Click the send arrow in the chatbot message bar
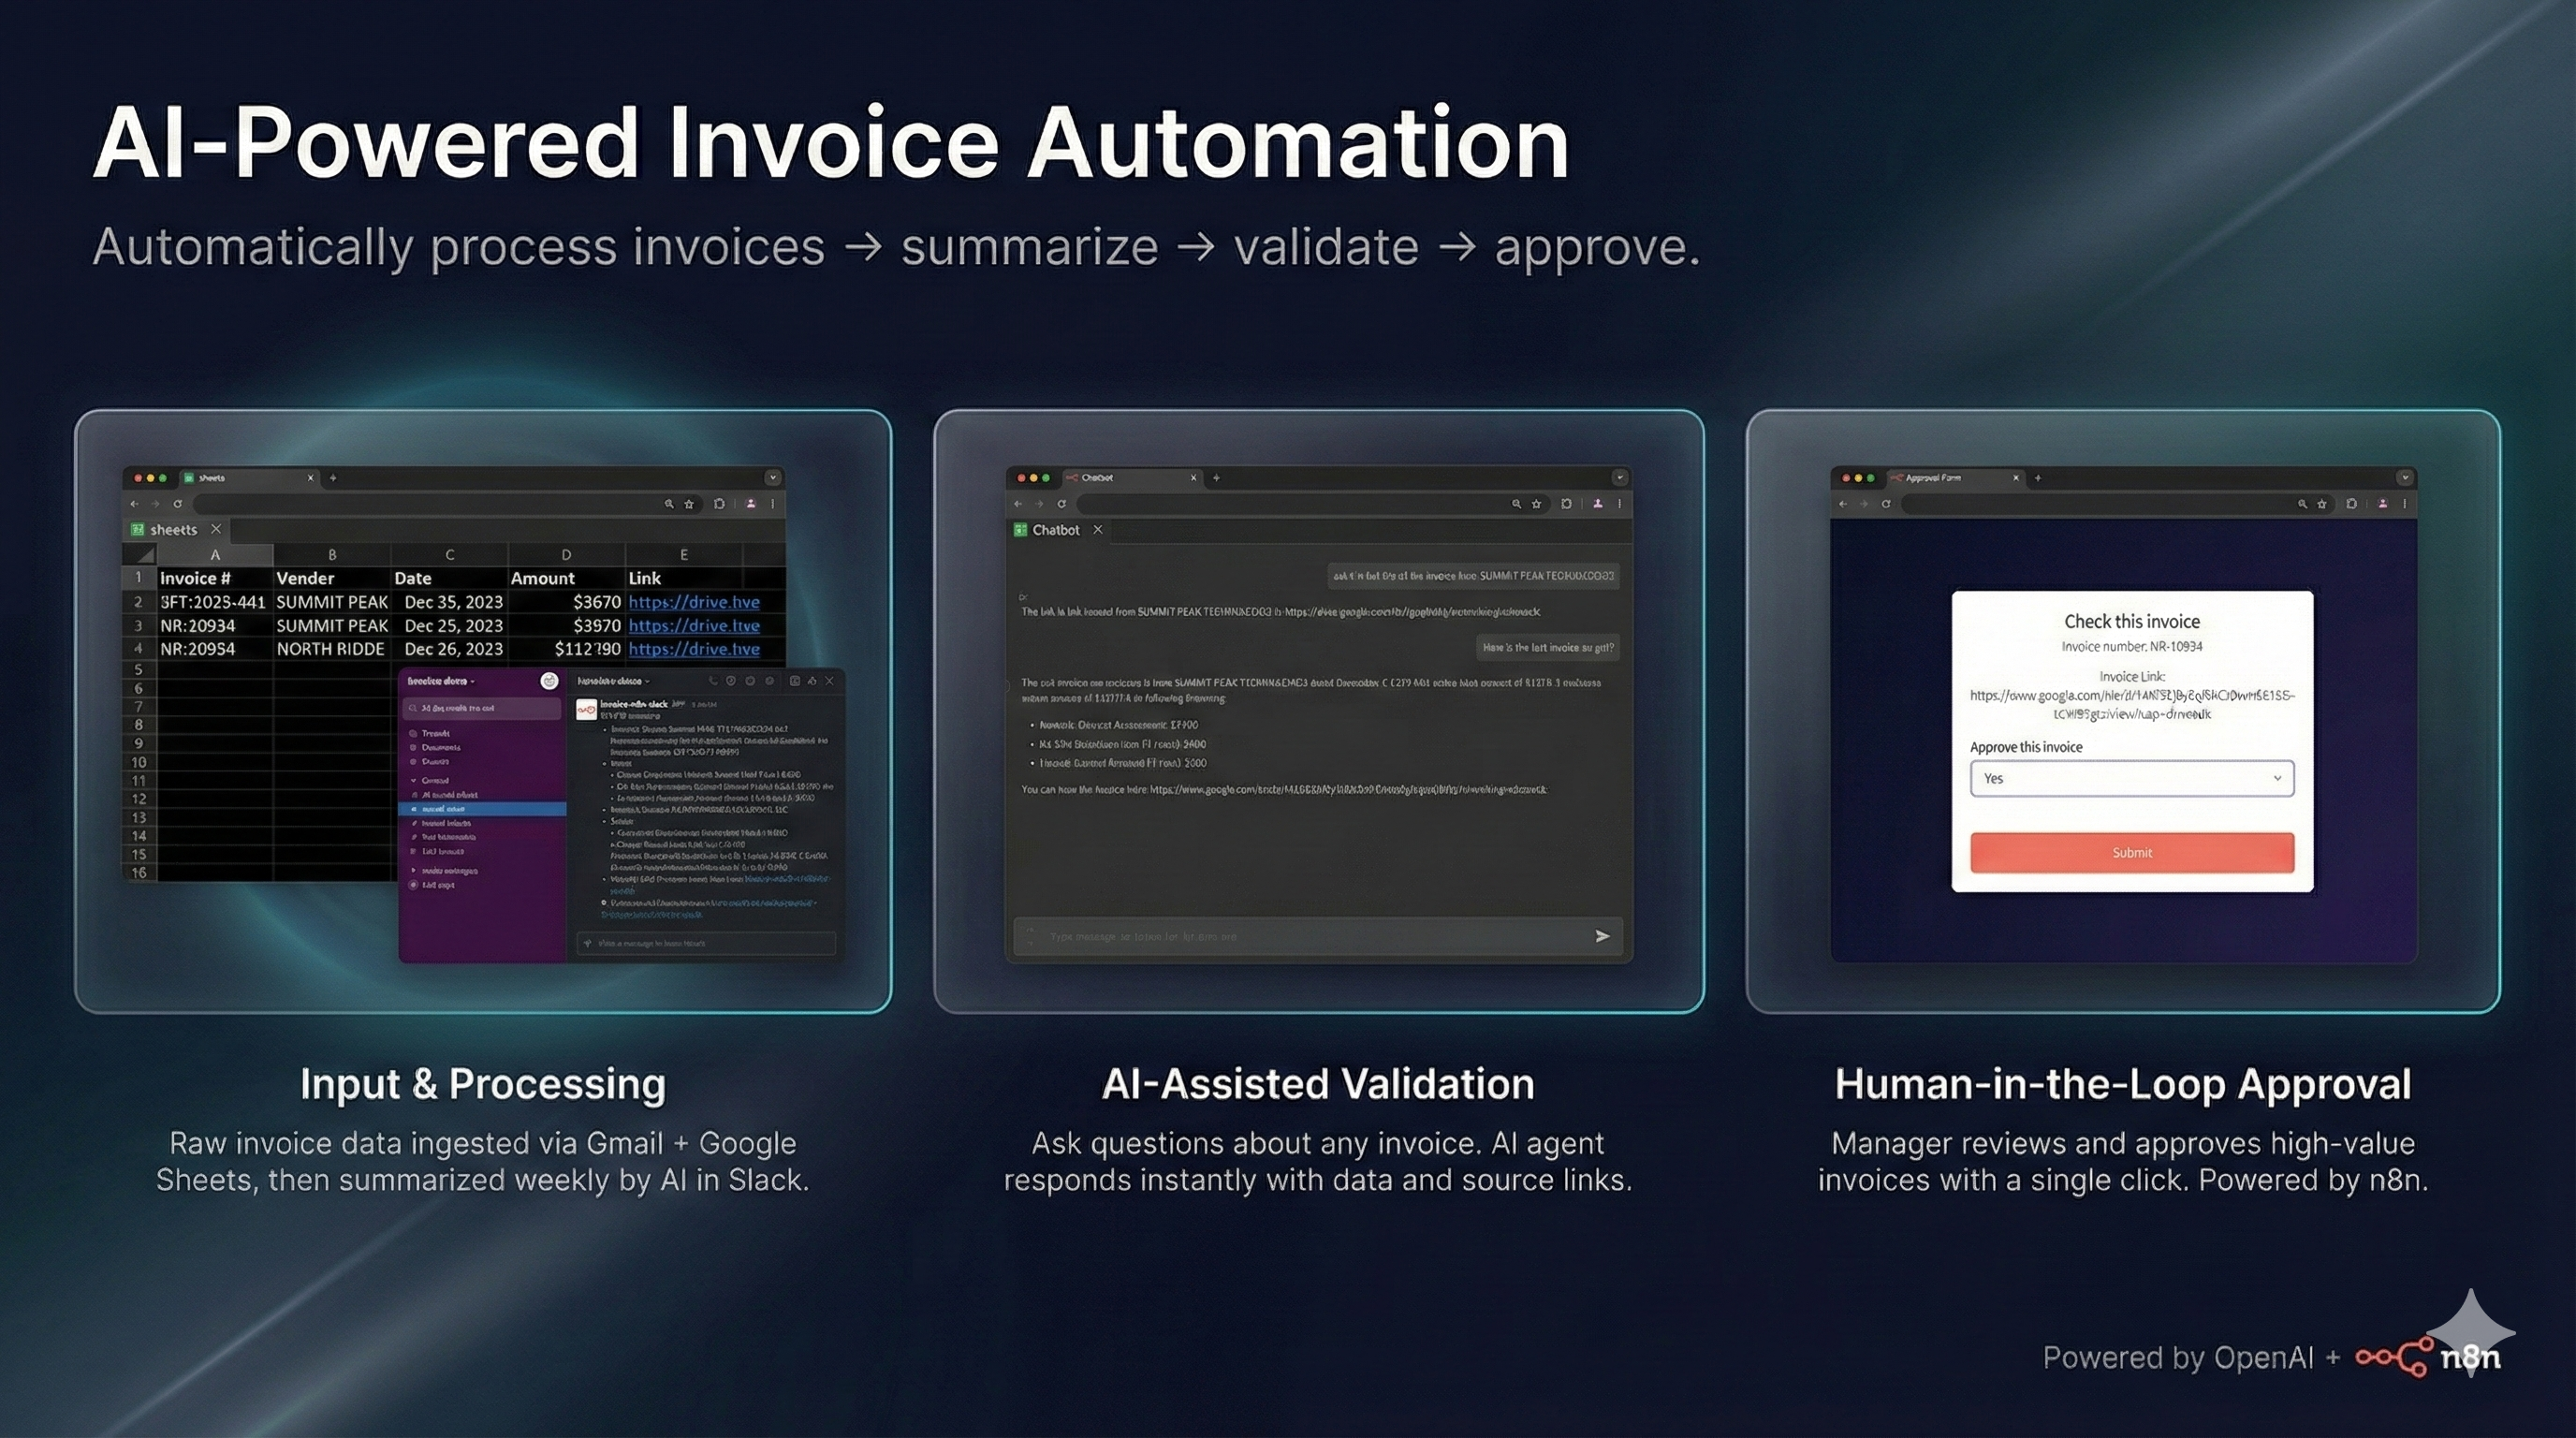The width and height of the screenshot is (2576, 1438). coord(1602,936)
